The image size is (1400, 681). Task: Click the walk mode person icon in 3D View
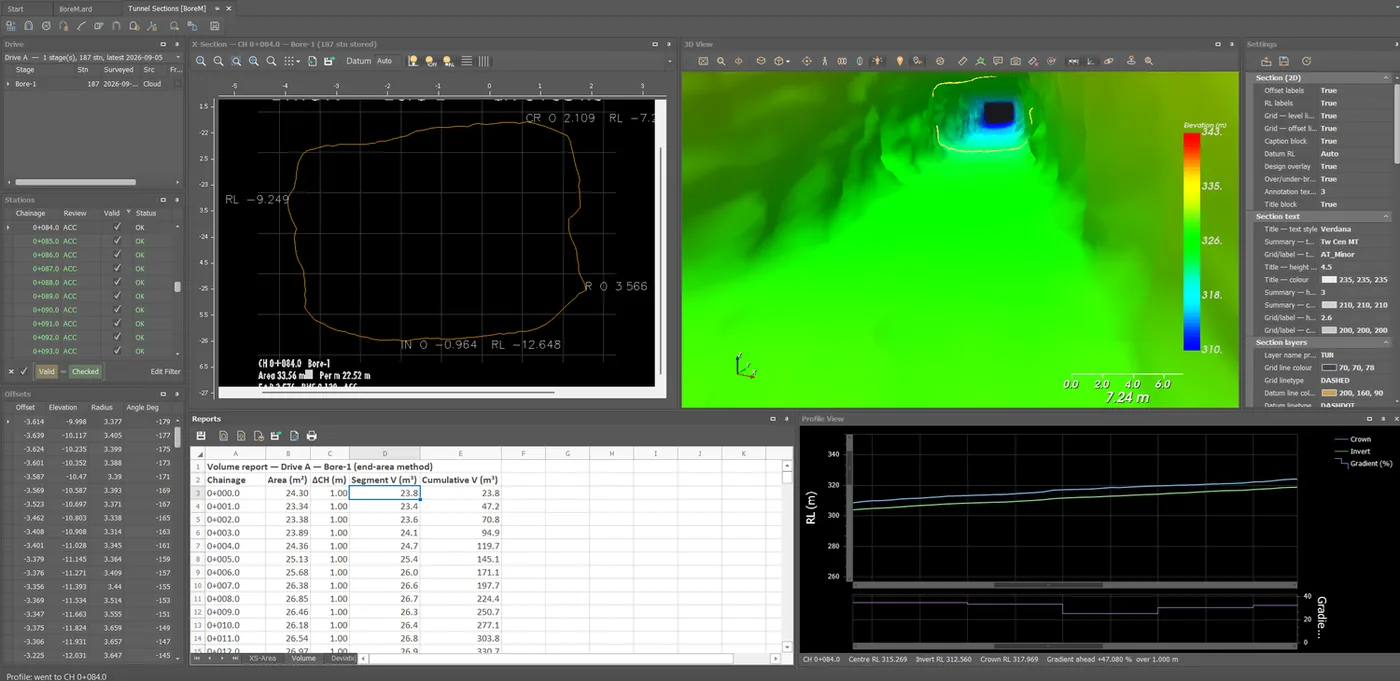[825, 61]
